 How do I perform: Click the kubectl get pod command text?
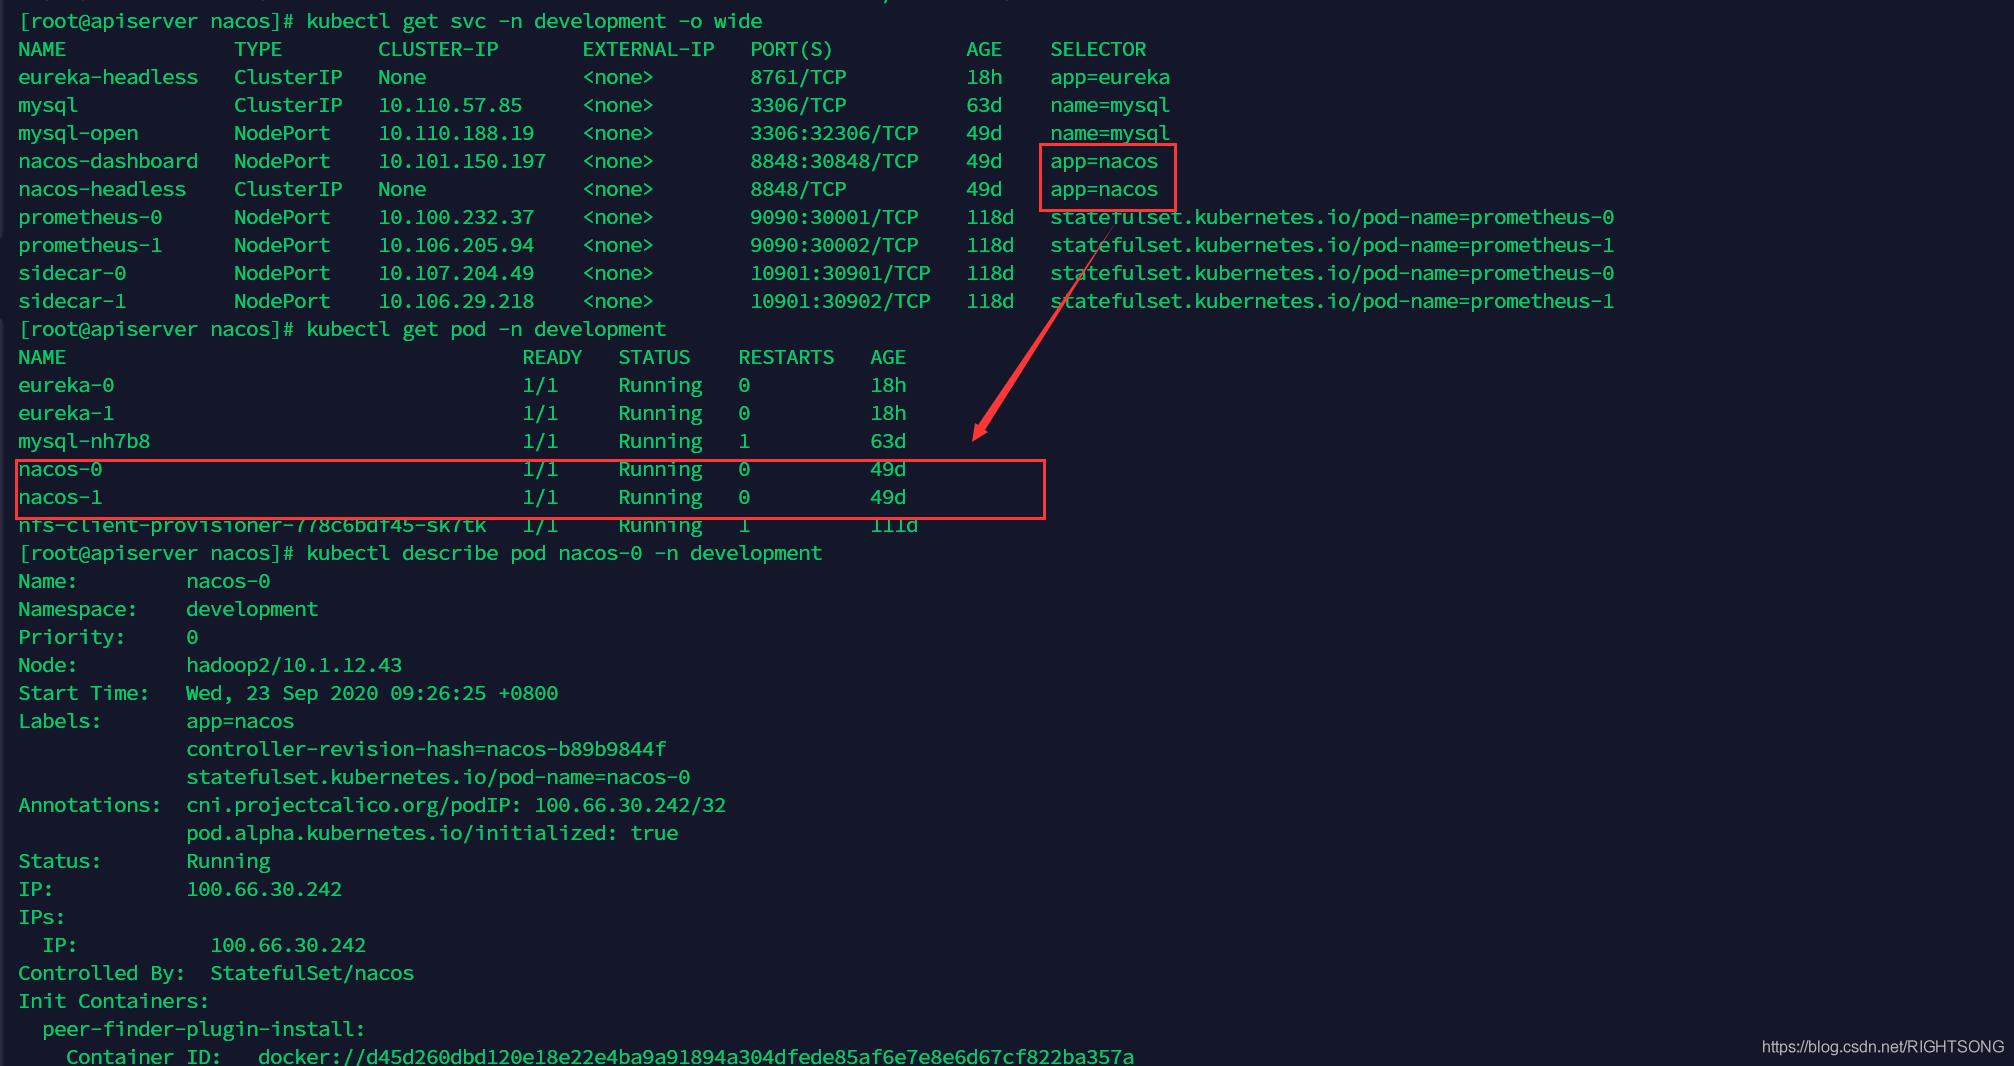pyautogui.click(x=486, y=329)
